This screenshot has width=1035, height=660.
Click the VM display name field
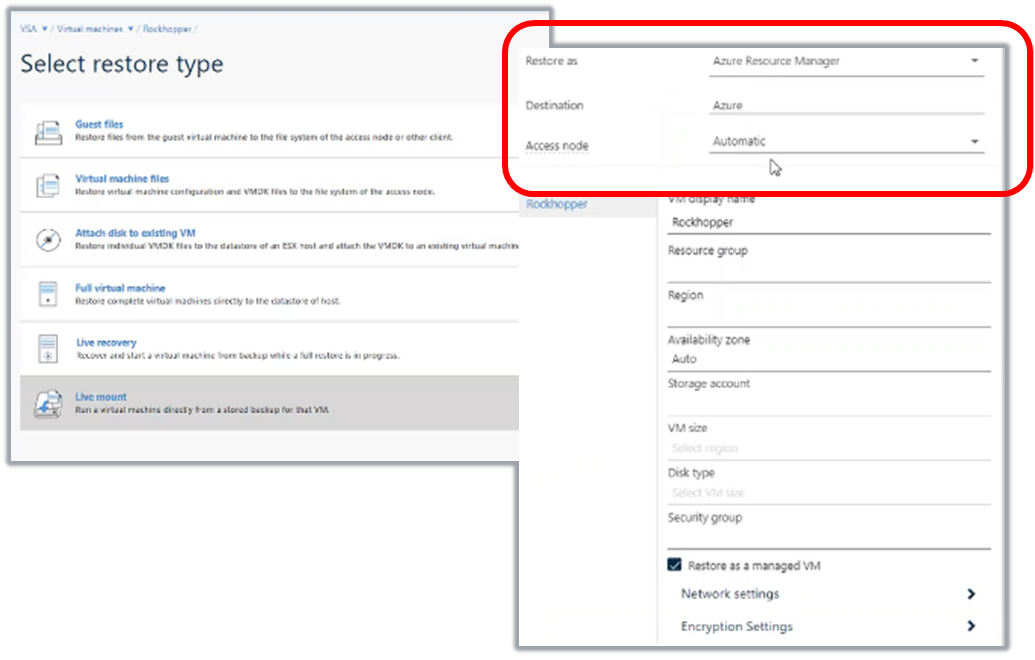828,223
